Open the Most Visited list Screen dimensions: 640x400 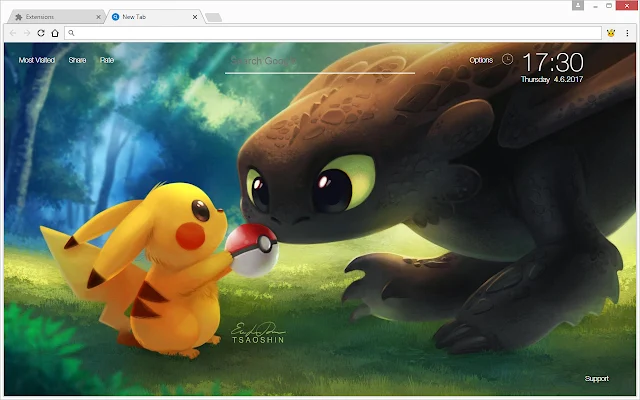pyautogui.click(x=37, y=60)
